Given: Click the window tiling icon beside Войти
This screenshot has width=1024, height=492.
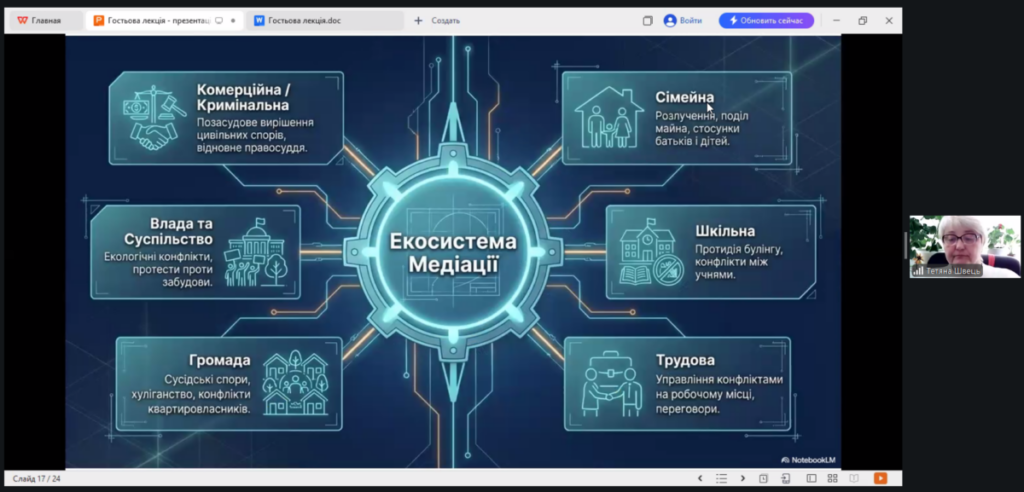Looking at the screenshot, I should pos(647,20).
